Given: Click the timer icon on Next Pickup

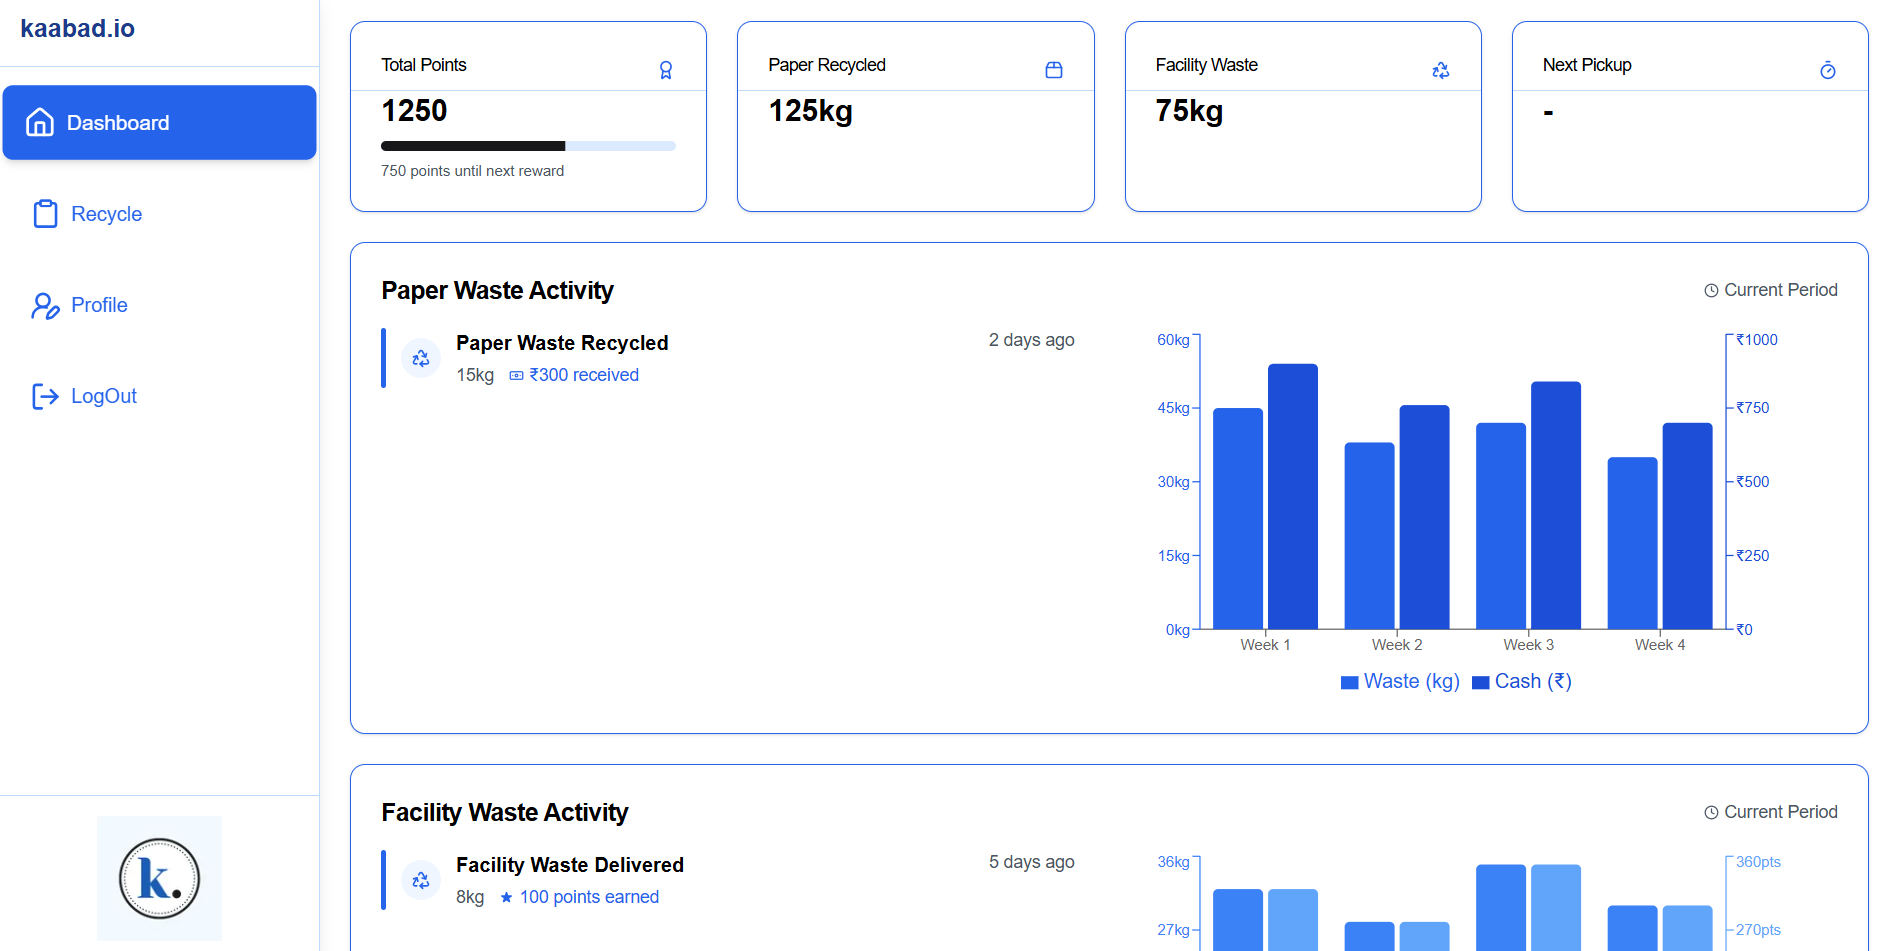Looking at the screenshot, I should pos(1828,70).
